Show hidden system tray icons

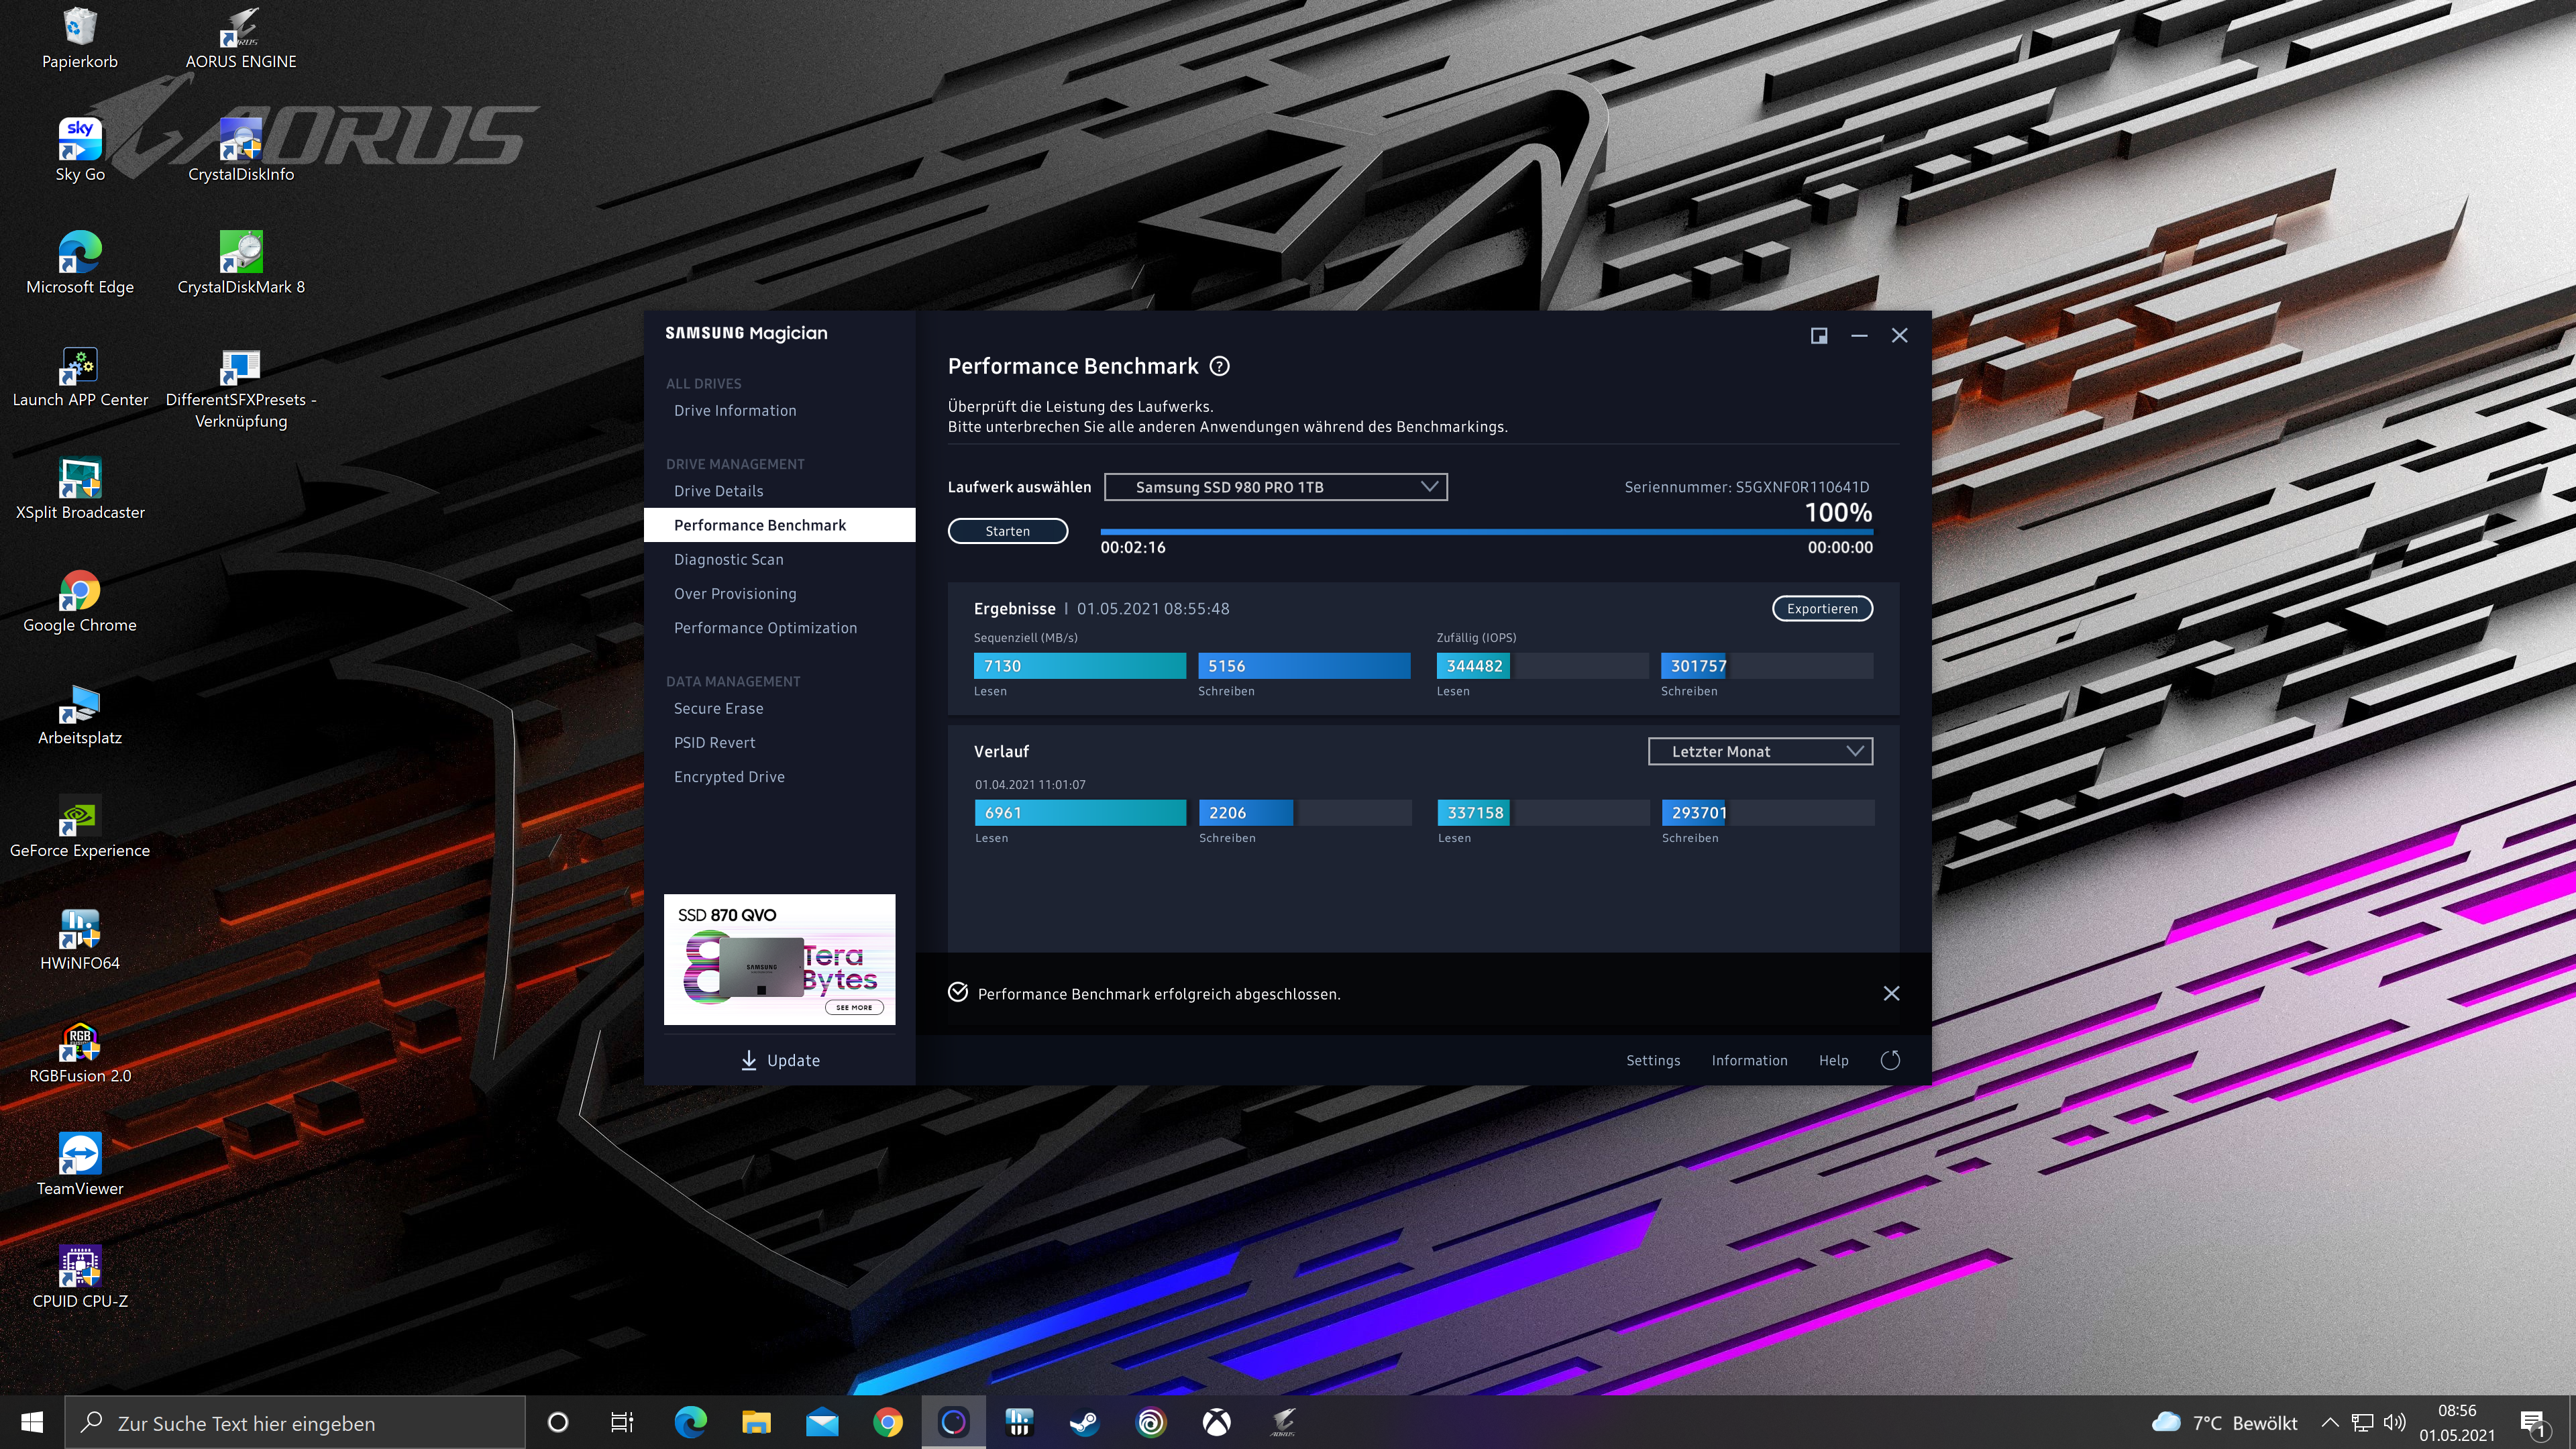2329,1422
